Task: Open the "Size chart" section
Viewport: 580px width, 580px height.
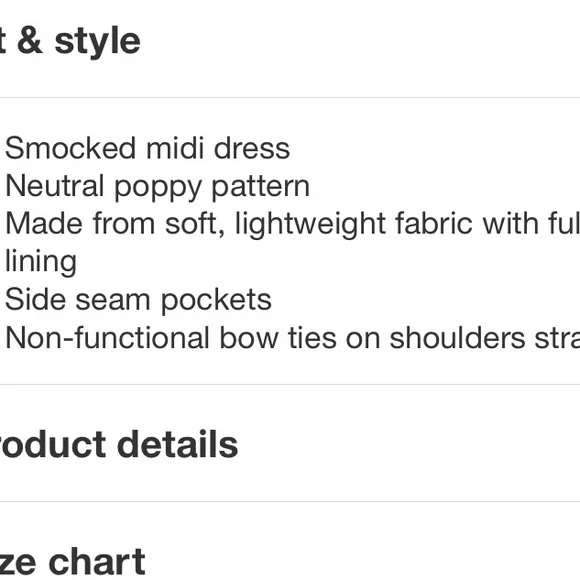Action: pos(72,562)
